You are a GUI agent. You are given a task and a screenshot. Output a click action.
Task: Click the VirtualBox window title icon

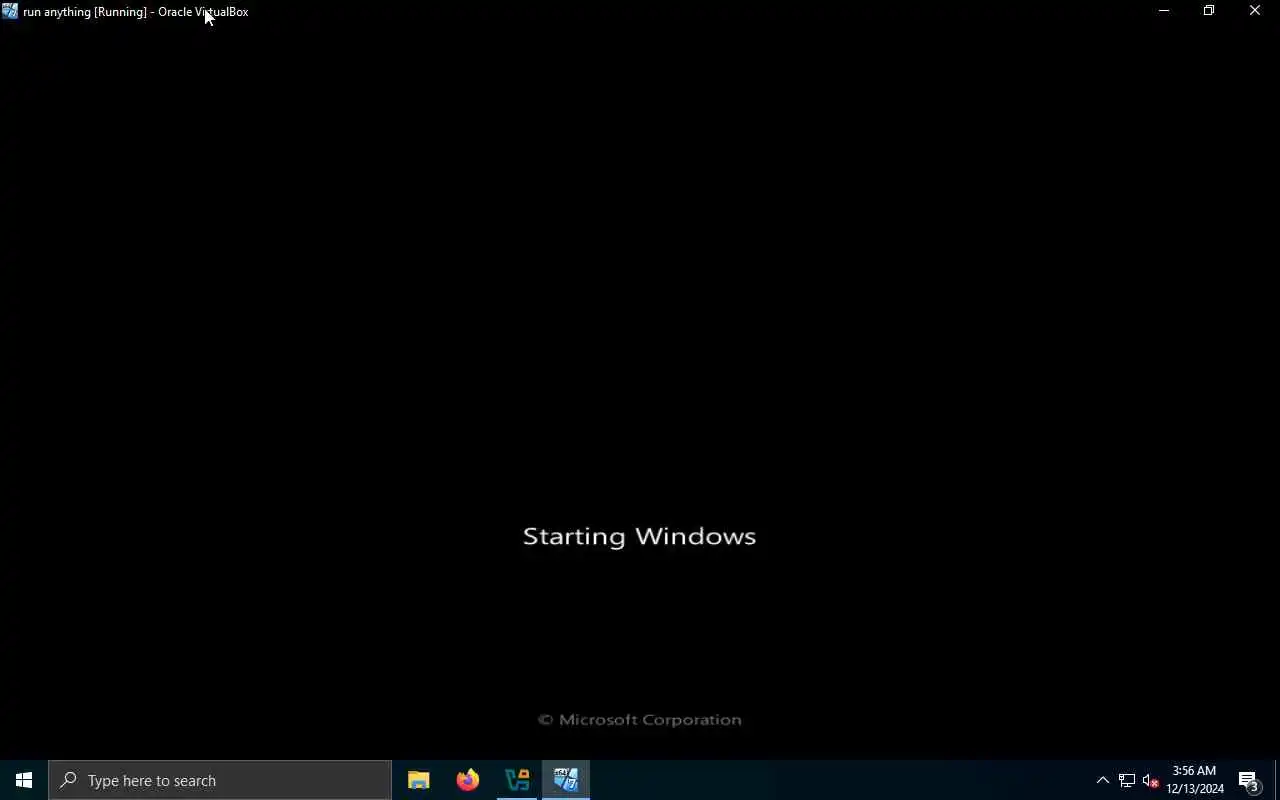click(10, 12)
